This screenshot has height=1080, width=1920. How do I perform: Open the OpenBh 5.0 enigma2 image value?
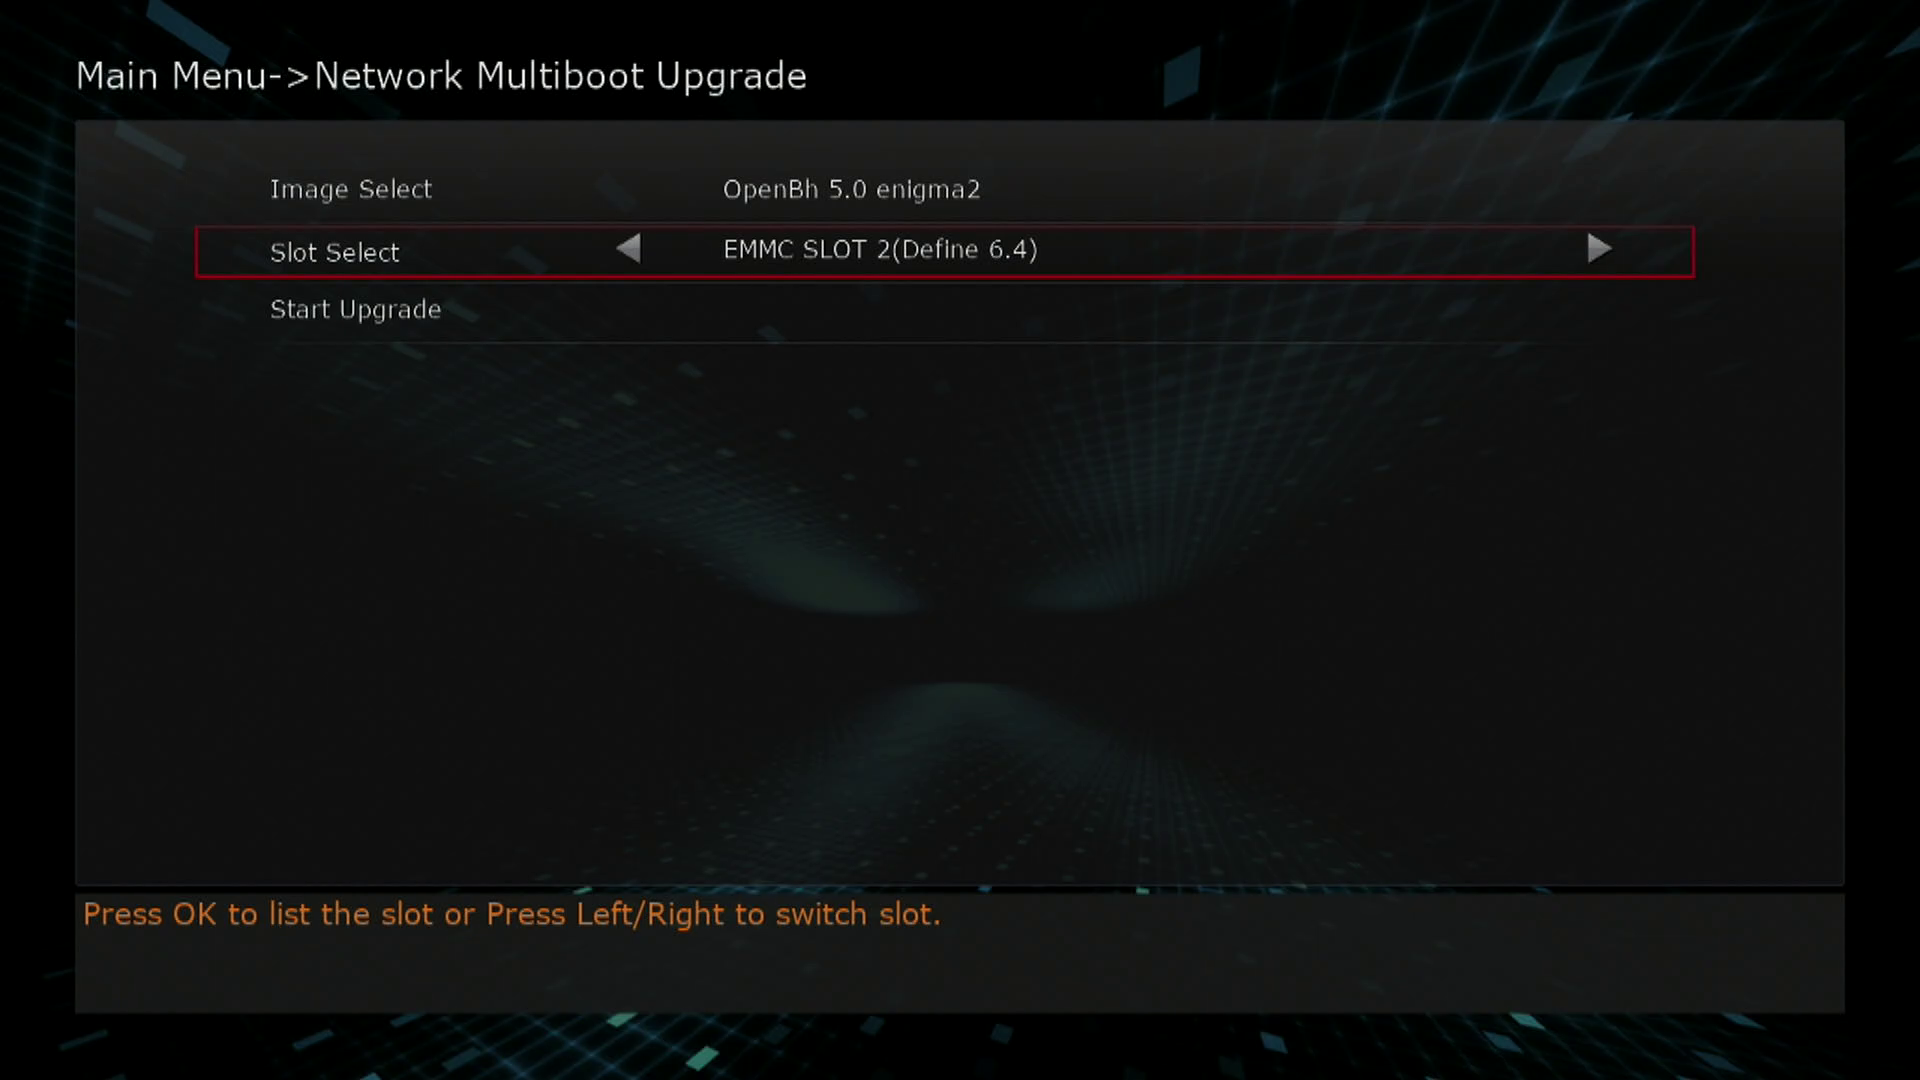851,190
